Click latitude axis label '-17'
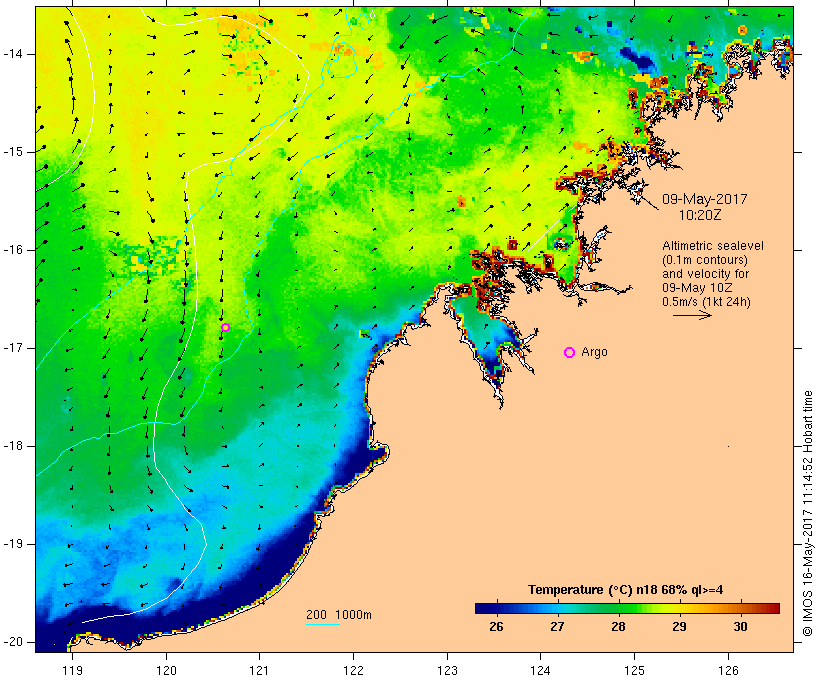 (13, 348)
